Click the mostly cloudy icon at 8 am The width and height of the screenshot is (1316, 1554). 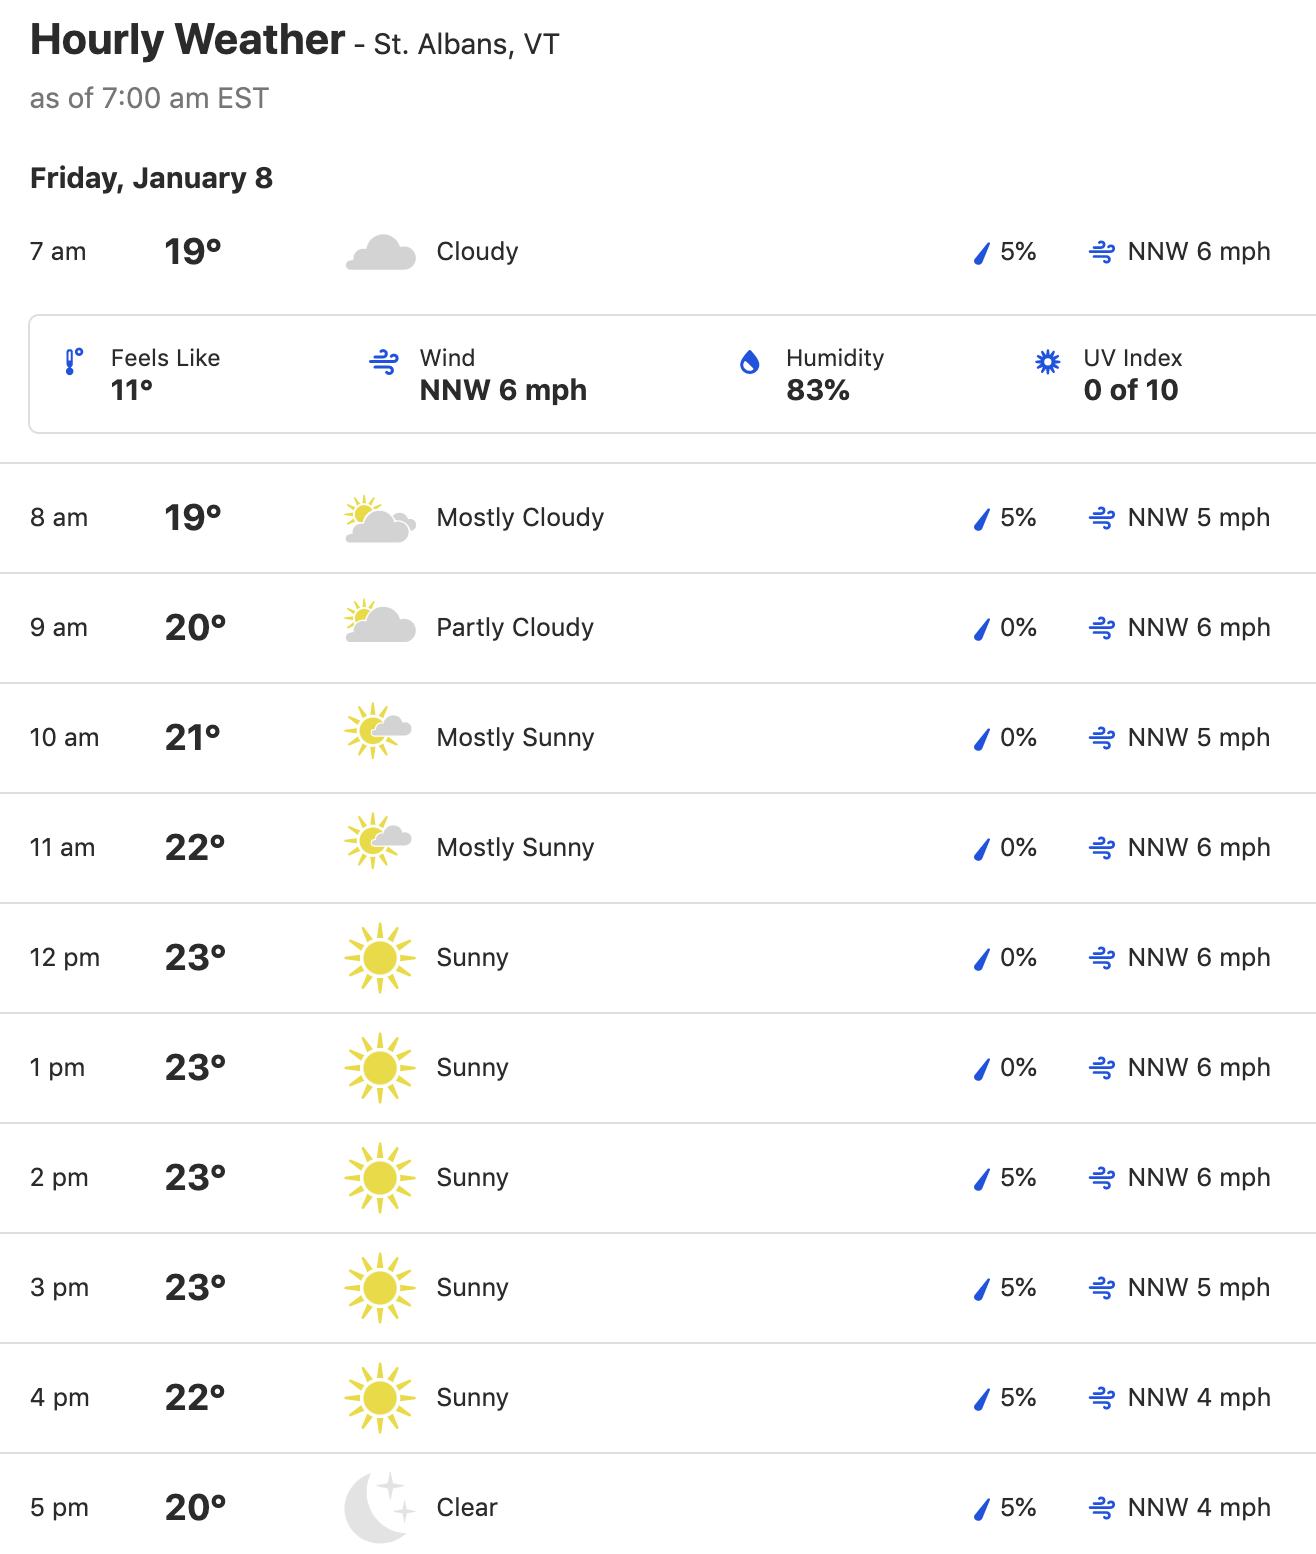tap(380, 518)
